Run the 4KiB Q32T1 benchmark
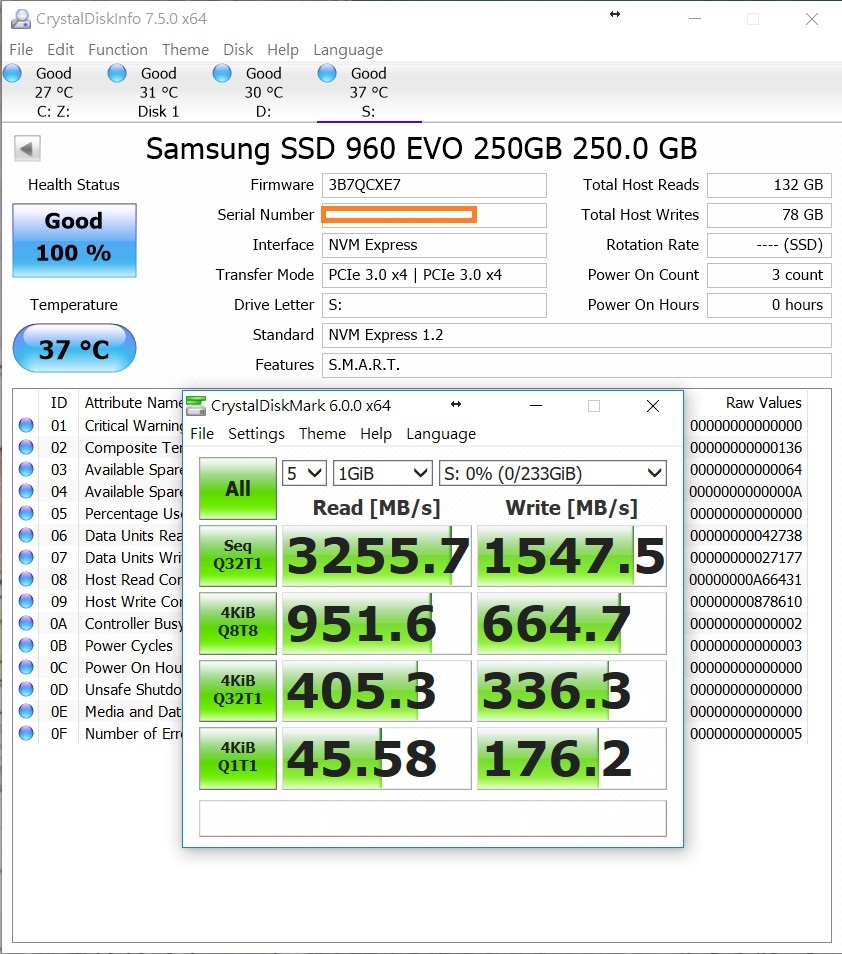 [x=238, y=691]
